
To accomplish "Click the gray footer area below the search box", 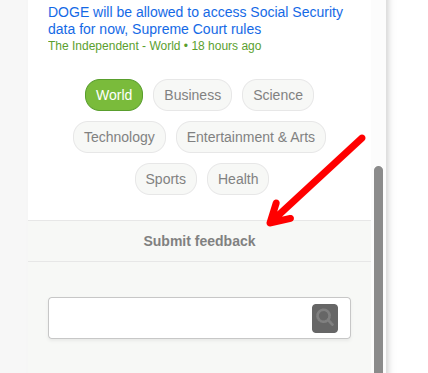I will pos(199,356).
